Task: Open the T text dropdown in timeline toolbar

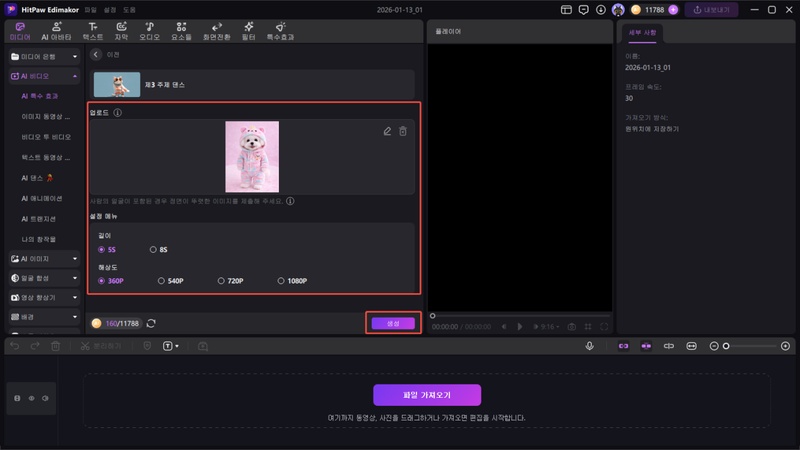Action: tap(170, 346)
